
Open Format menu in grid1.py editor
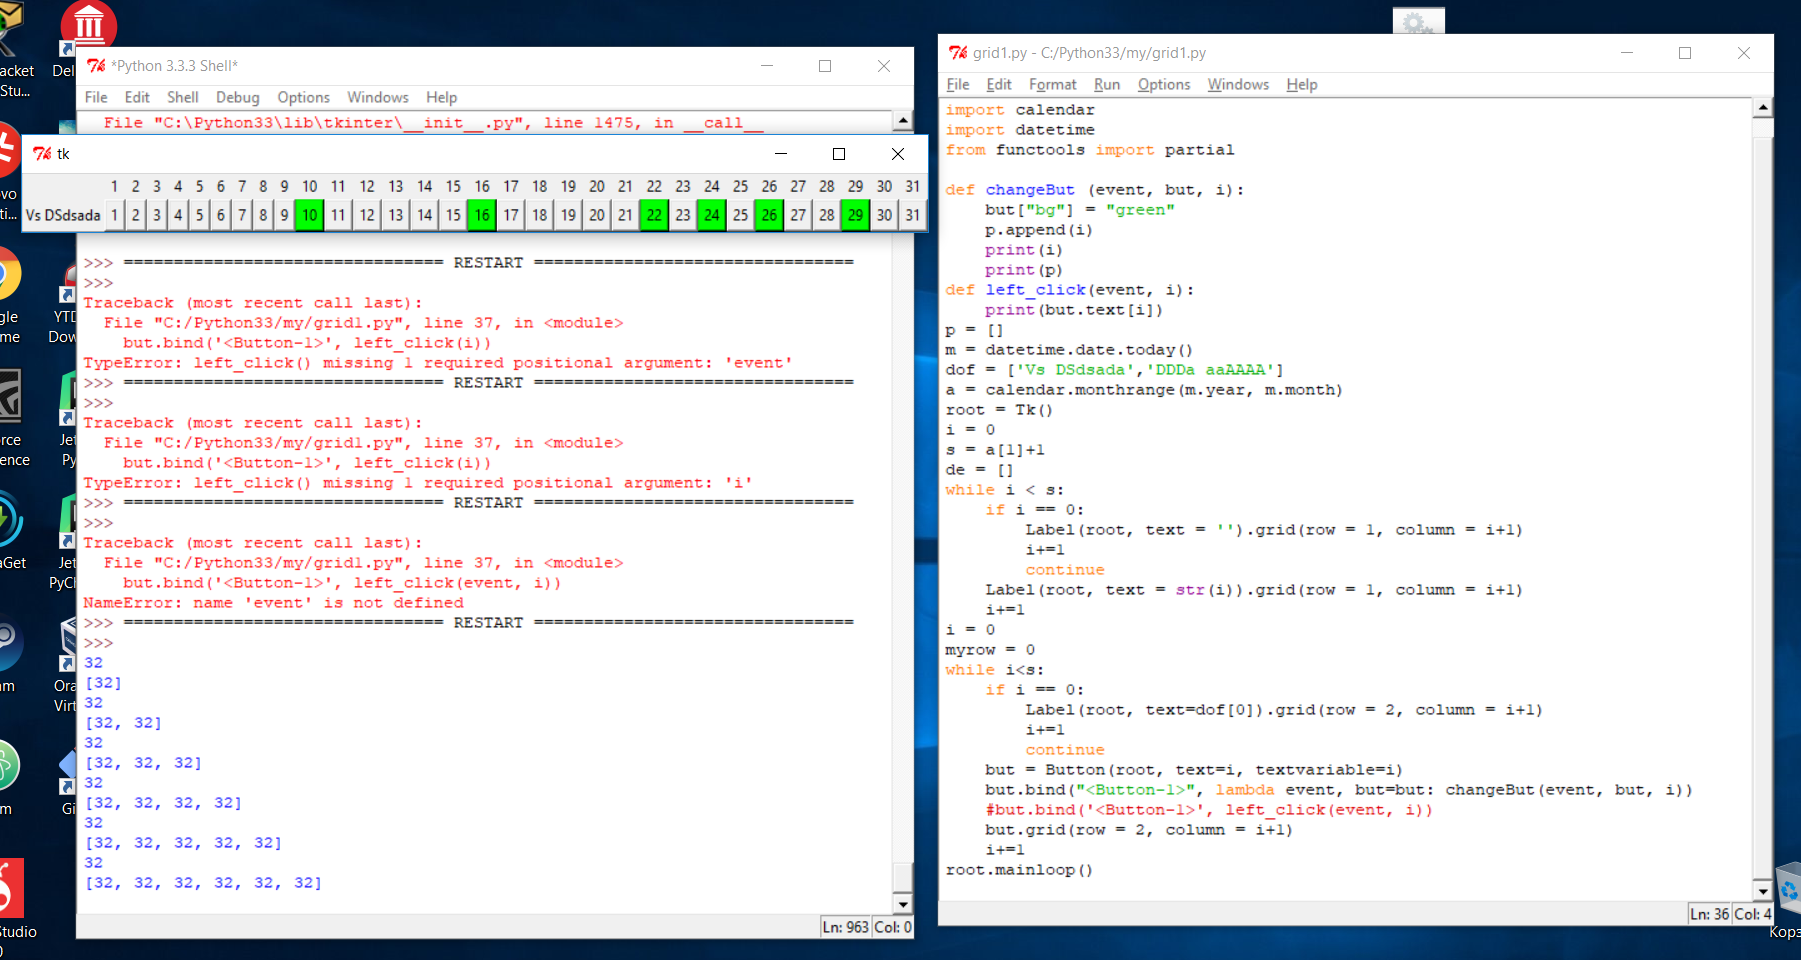click(1053, 84)
